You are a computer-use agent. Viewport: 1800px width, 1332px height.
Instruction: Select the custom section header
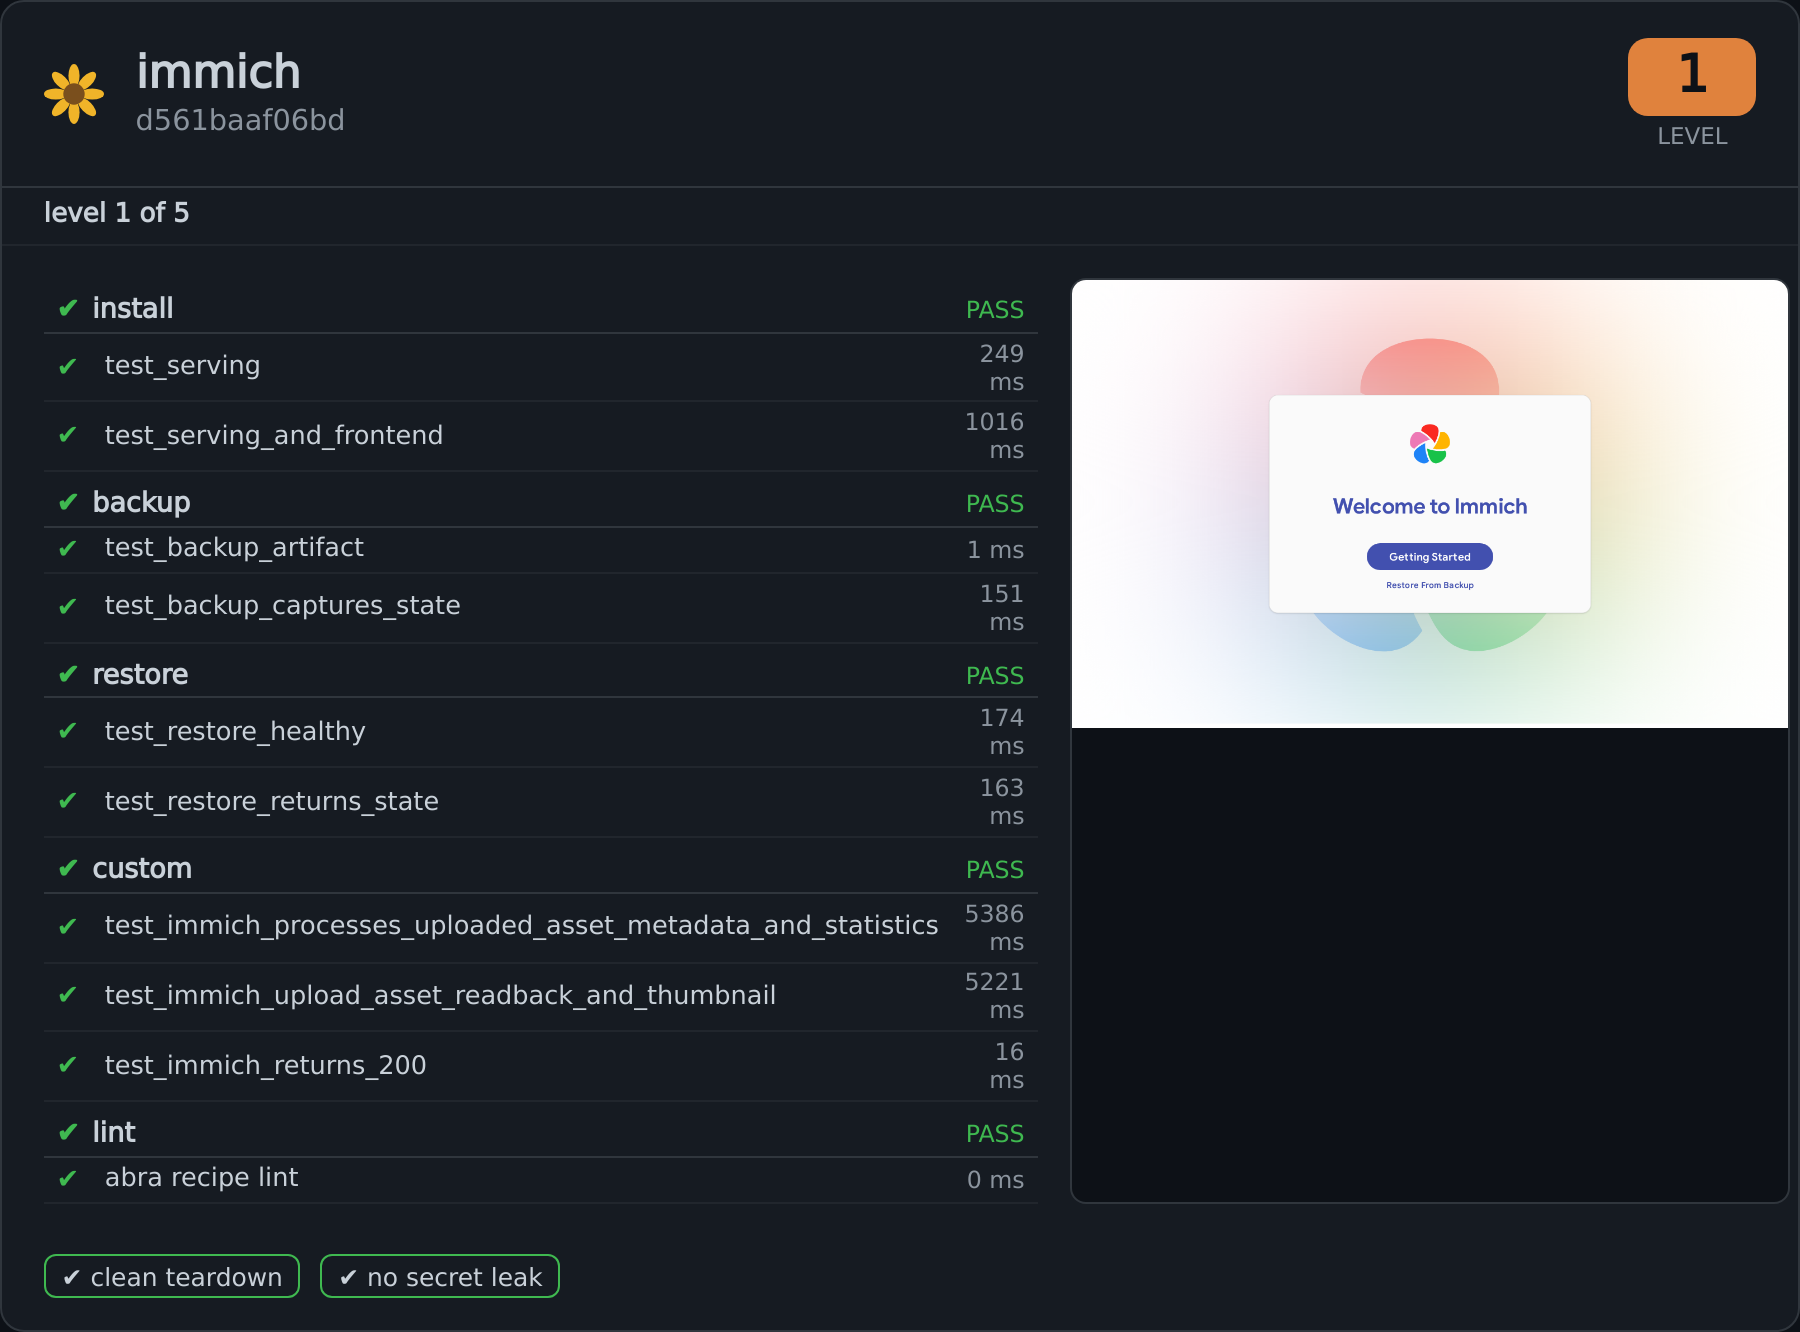pyautogui.click(x=541, y=868)
